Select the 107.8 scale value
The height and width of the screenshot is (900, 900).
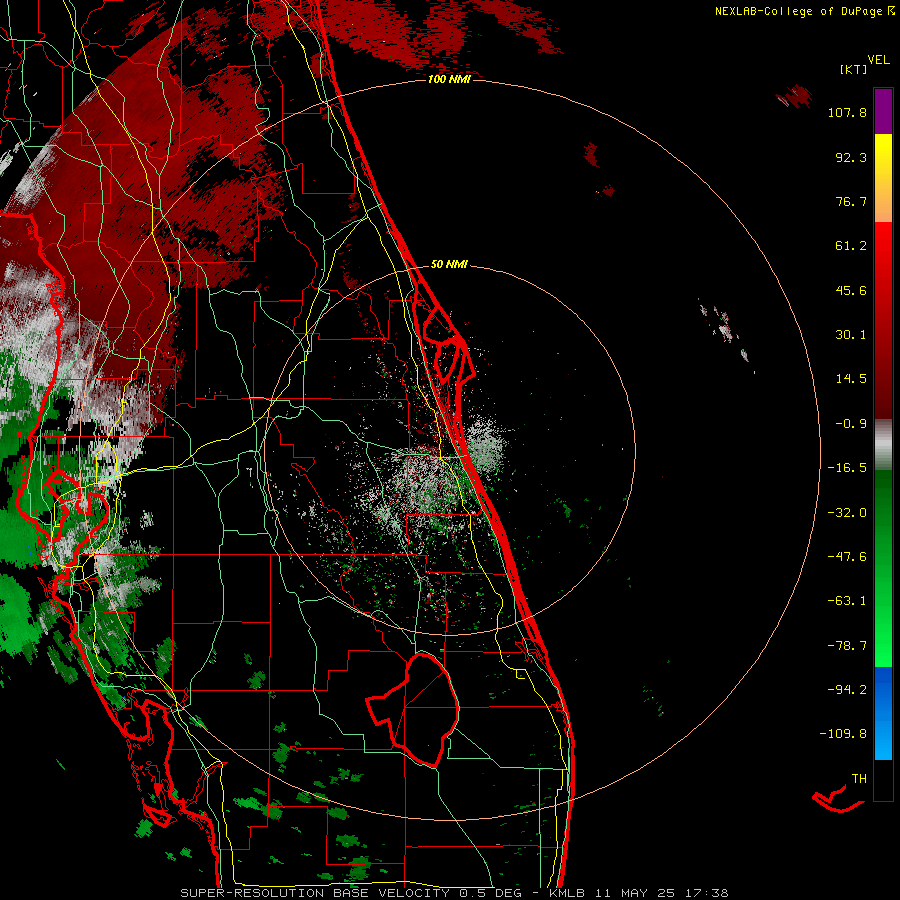pyautogui.click(x=847, y=112)
